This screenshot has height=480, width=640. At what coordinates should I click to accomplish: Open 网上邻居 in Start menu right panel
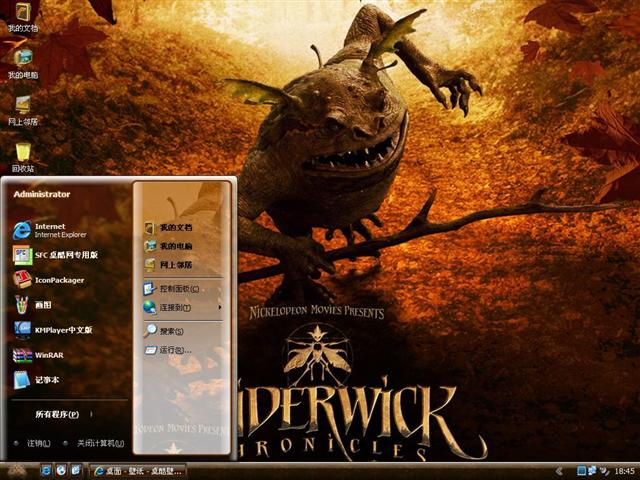click(x=168, y=265)
